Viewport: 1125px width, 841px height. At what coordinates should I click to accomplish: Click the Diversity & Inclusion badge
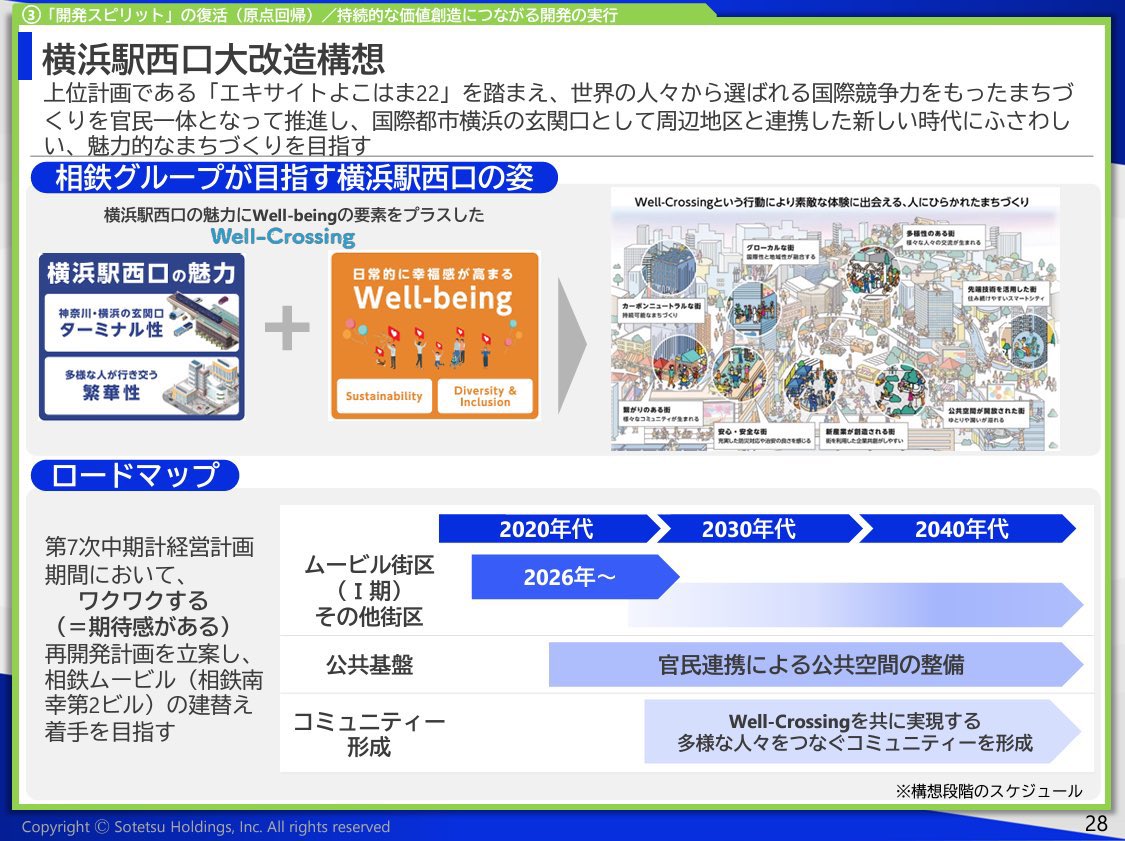tap(487, 396)
